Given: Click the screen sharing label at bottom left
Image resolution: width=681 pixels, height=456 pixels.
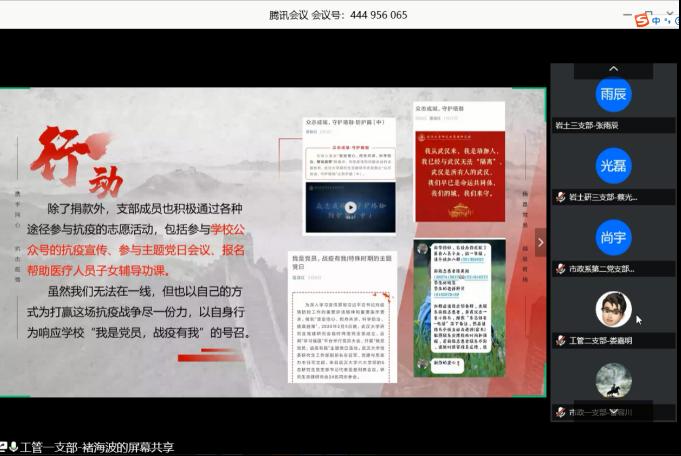Looking at the screenshot, I should click(x=97, y=448).
